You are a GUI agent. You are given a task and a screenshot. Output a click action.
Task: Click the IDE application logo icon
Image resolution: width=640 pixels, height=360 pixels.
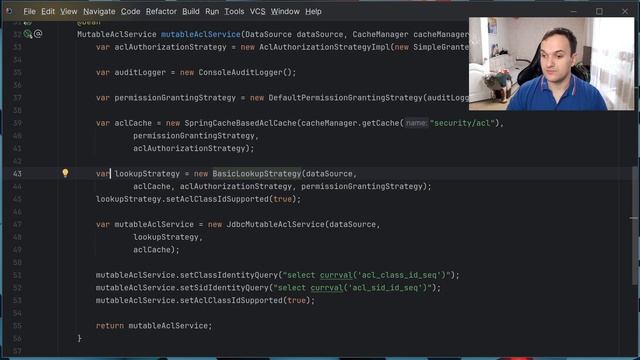(9, 11)
